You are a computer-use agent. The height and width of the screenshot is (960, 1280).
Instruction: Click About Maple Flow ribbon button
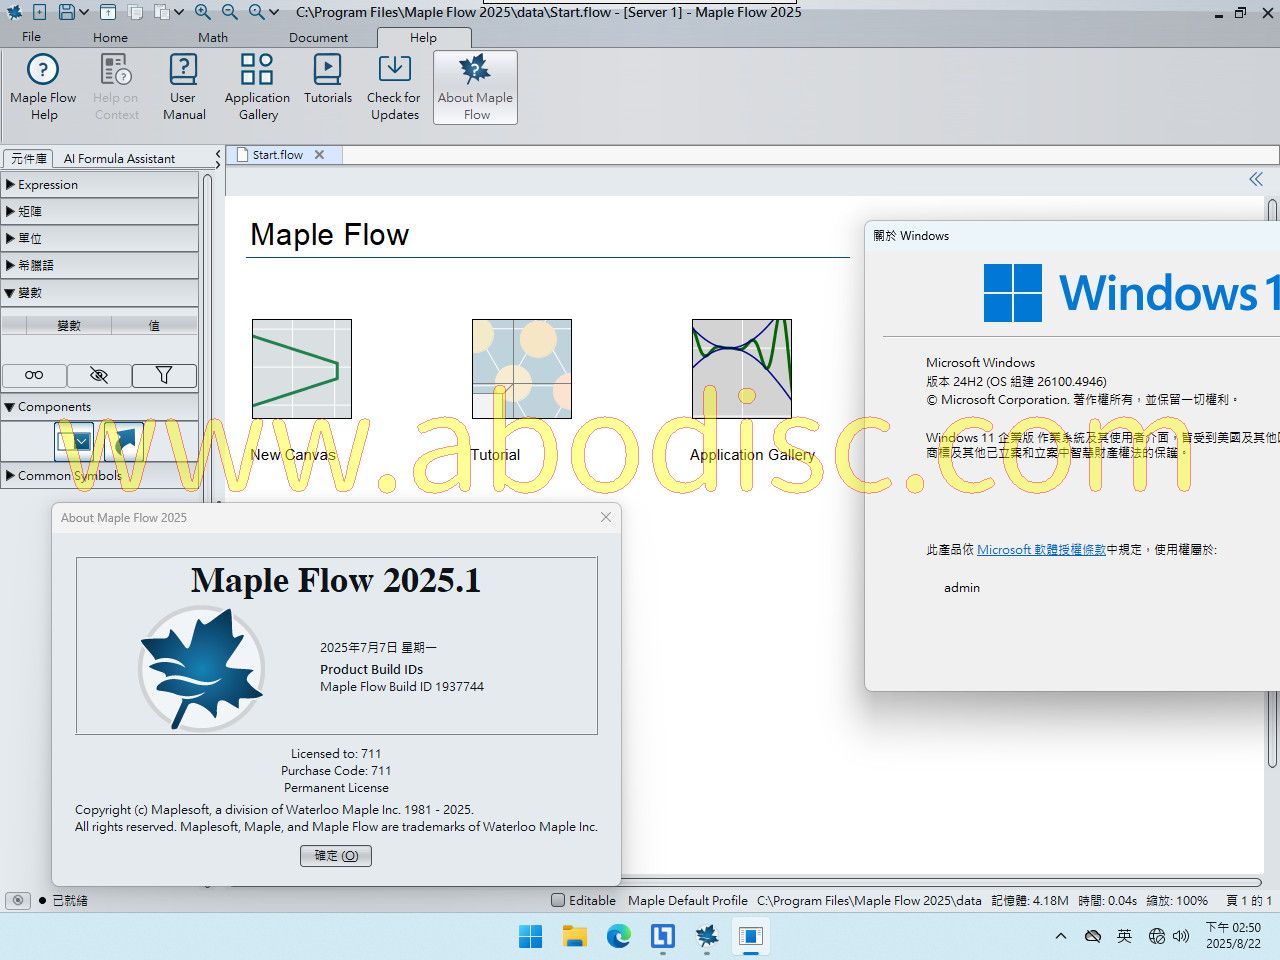(475, 88)
